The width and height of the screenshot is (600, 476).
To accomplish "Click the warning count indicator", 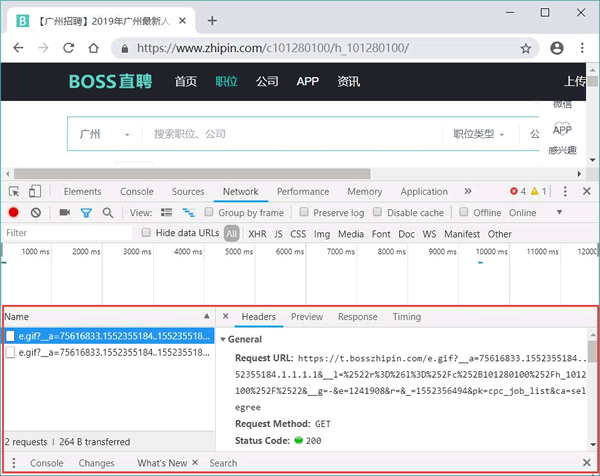I will pos(538,191).
